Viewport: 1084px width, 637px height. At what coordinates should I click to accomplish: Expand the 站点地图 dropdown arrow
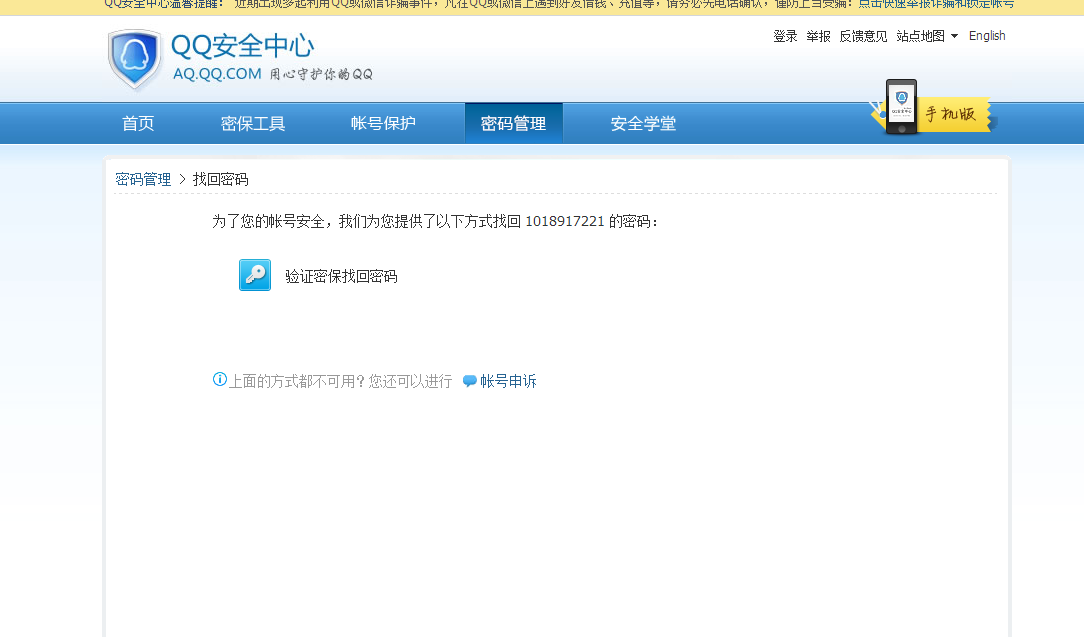[x=955, y=36]
